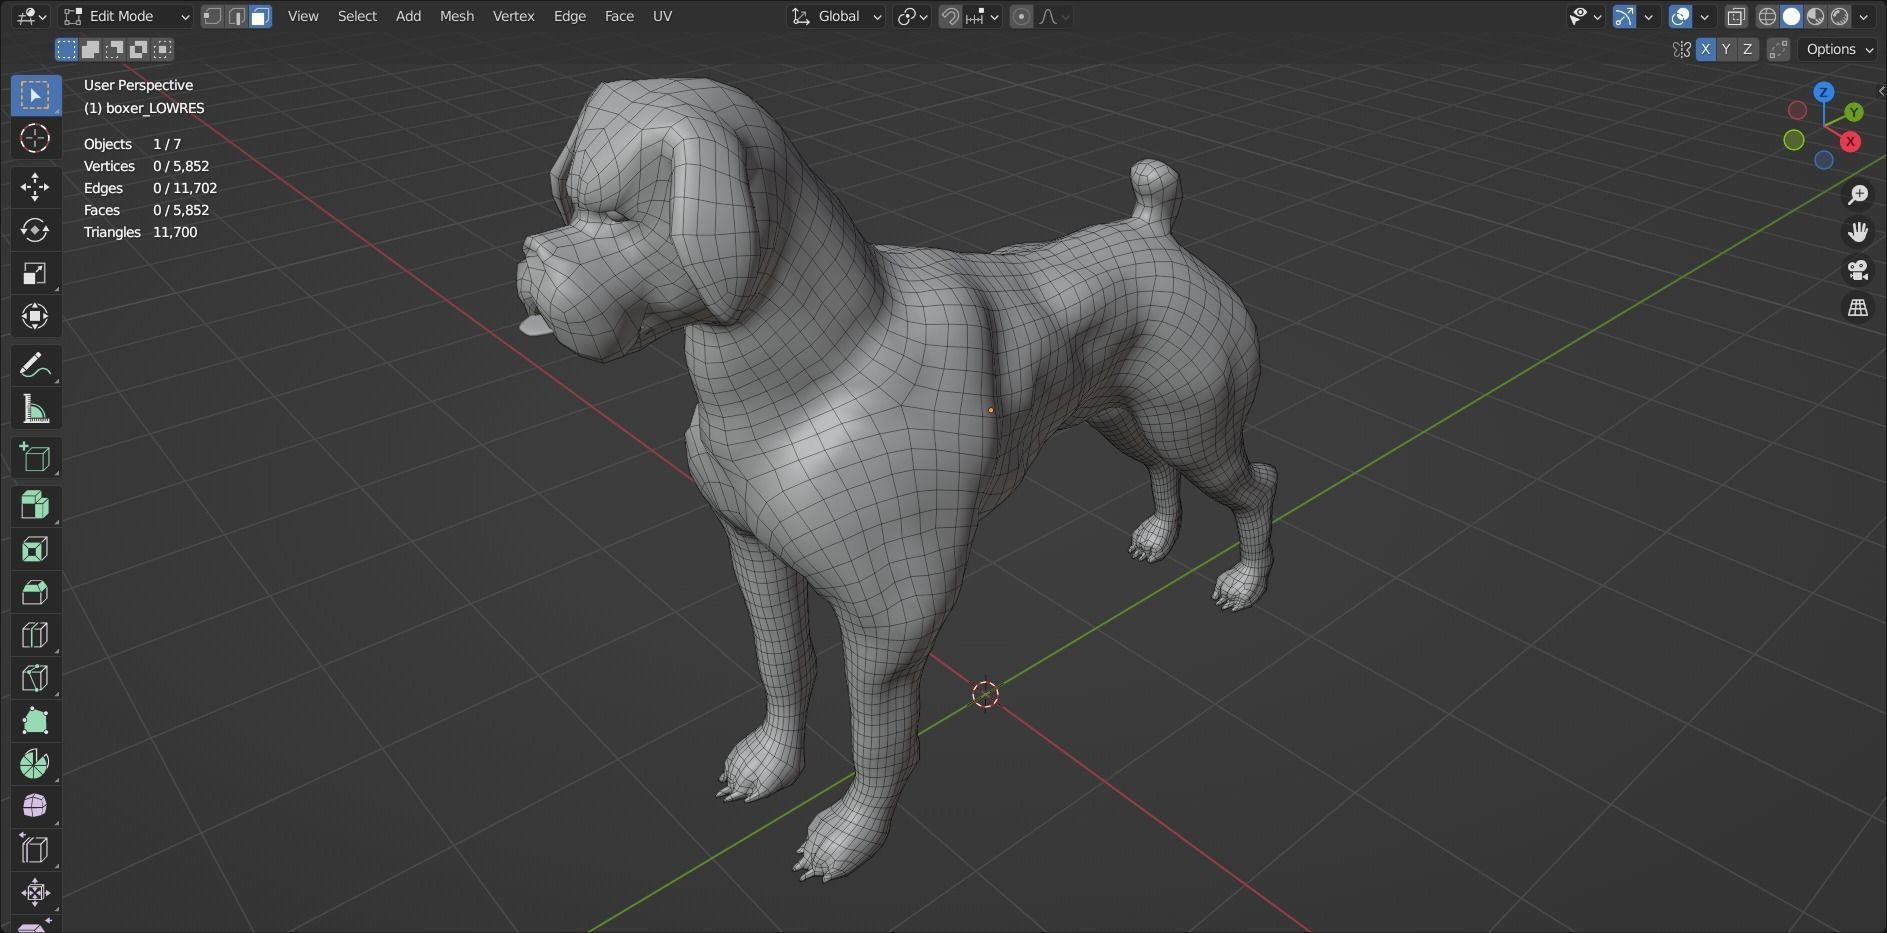Switch to material preview shading

click(1816, 16)
